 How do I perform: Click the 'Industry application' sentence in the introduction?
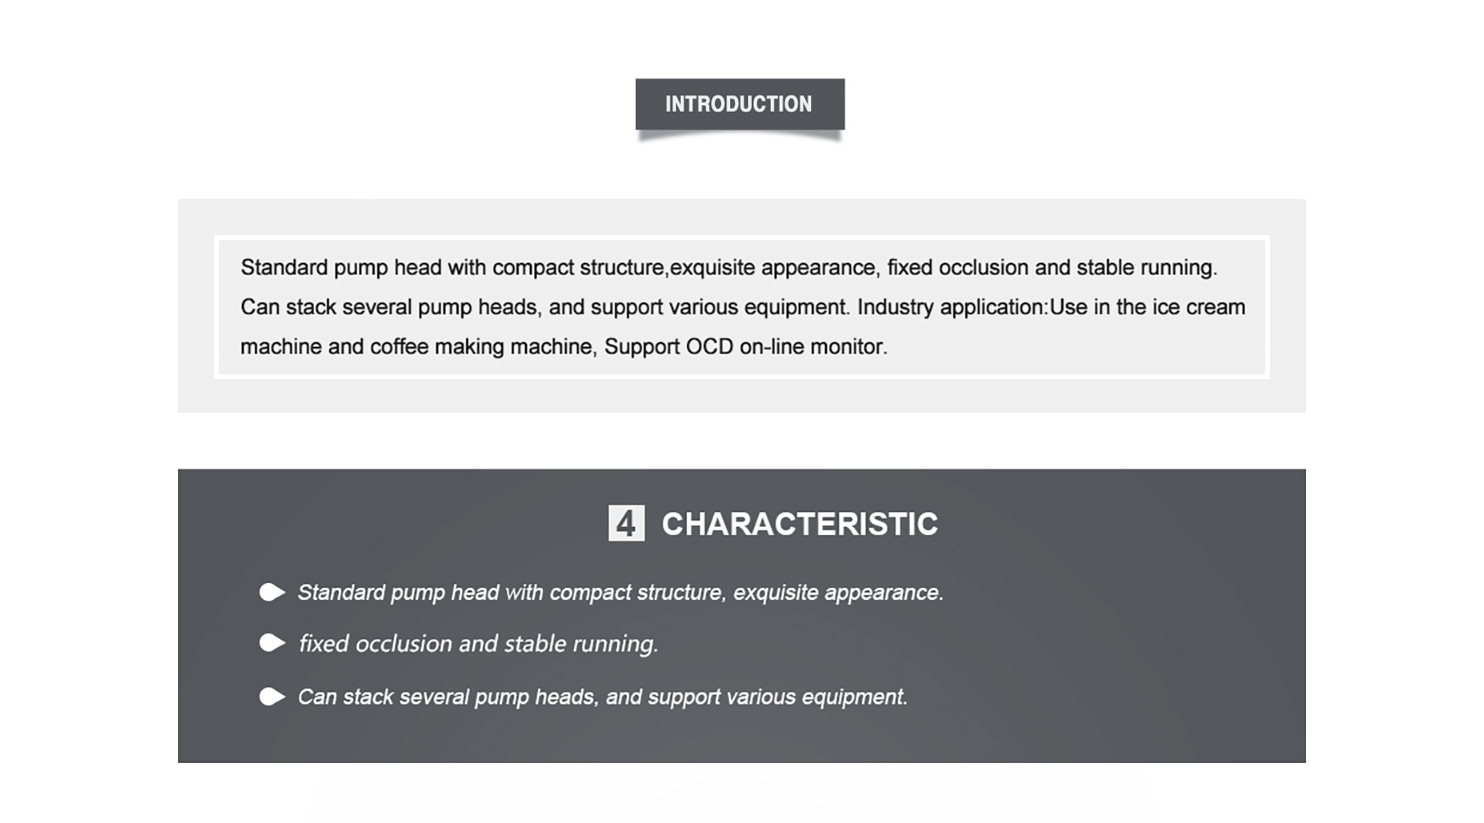[1051, 307]
